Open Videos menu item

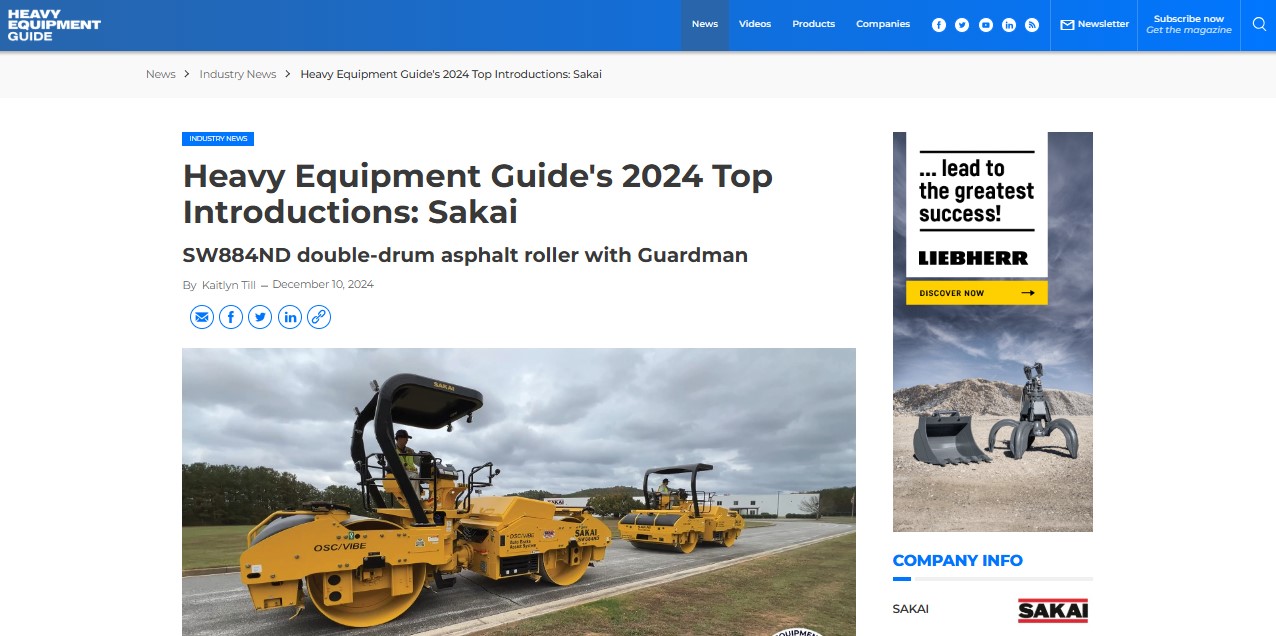[755, 25]
